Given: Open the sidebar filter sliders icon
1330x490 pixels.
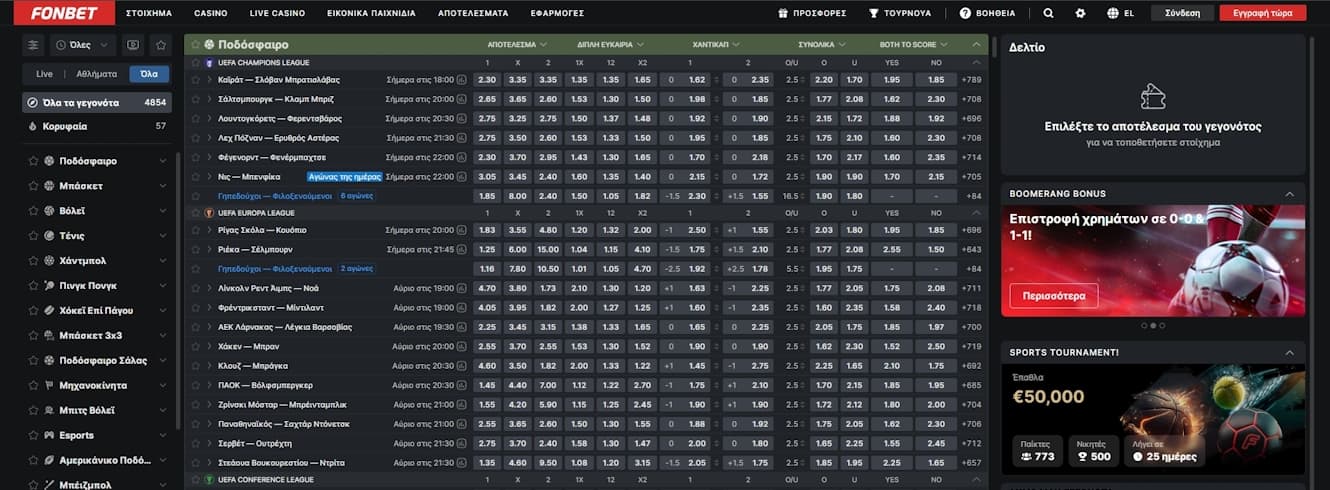Looking at the screenshot, I should pos(34,45).
